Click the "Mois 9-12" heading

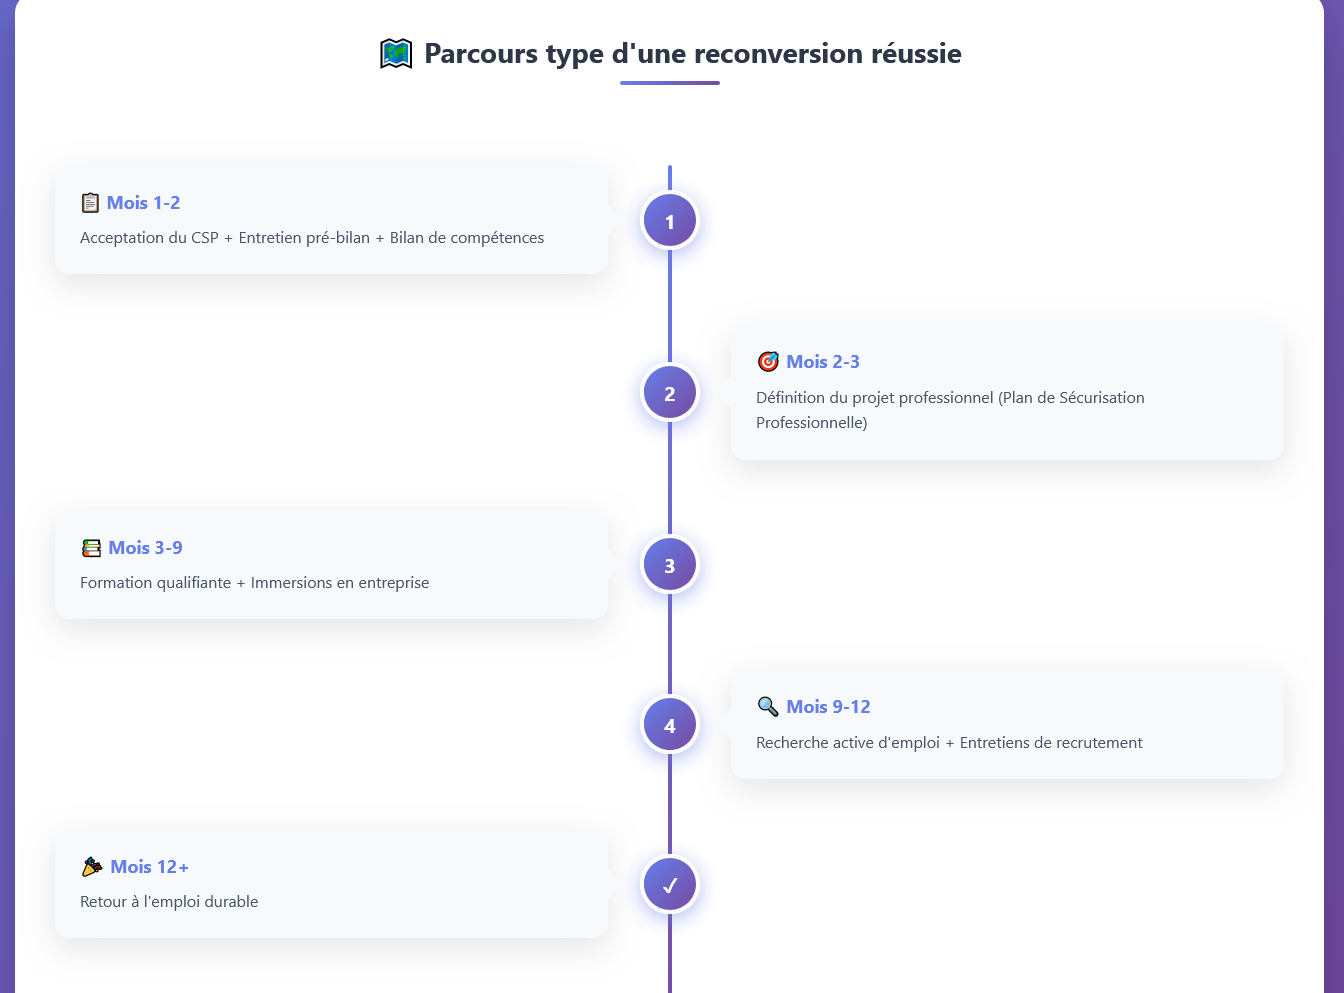tap(829, 707)
